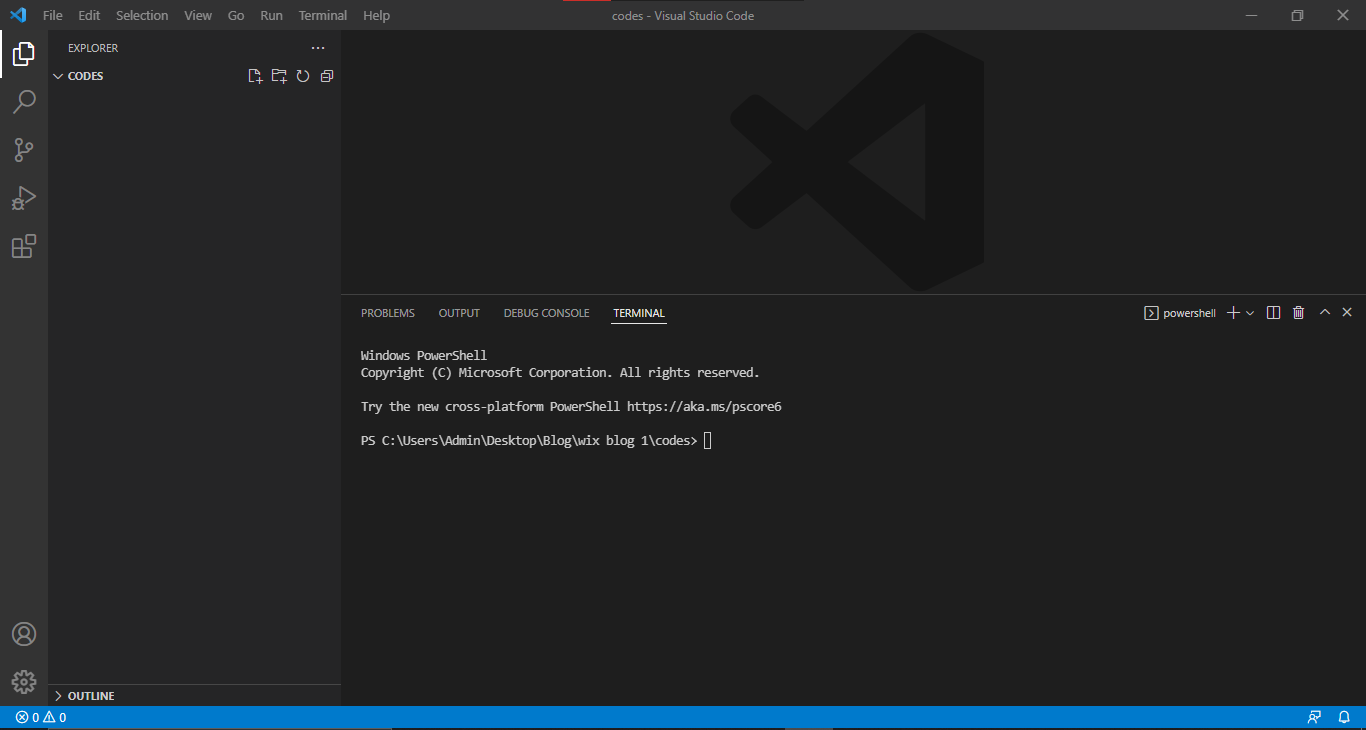
Task: Click the feedback icon in status bar
Action: [x=1314, y=717]
